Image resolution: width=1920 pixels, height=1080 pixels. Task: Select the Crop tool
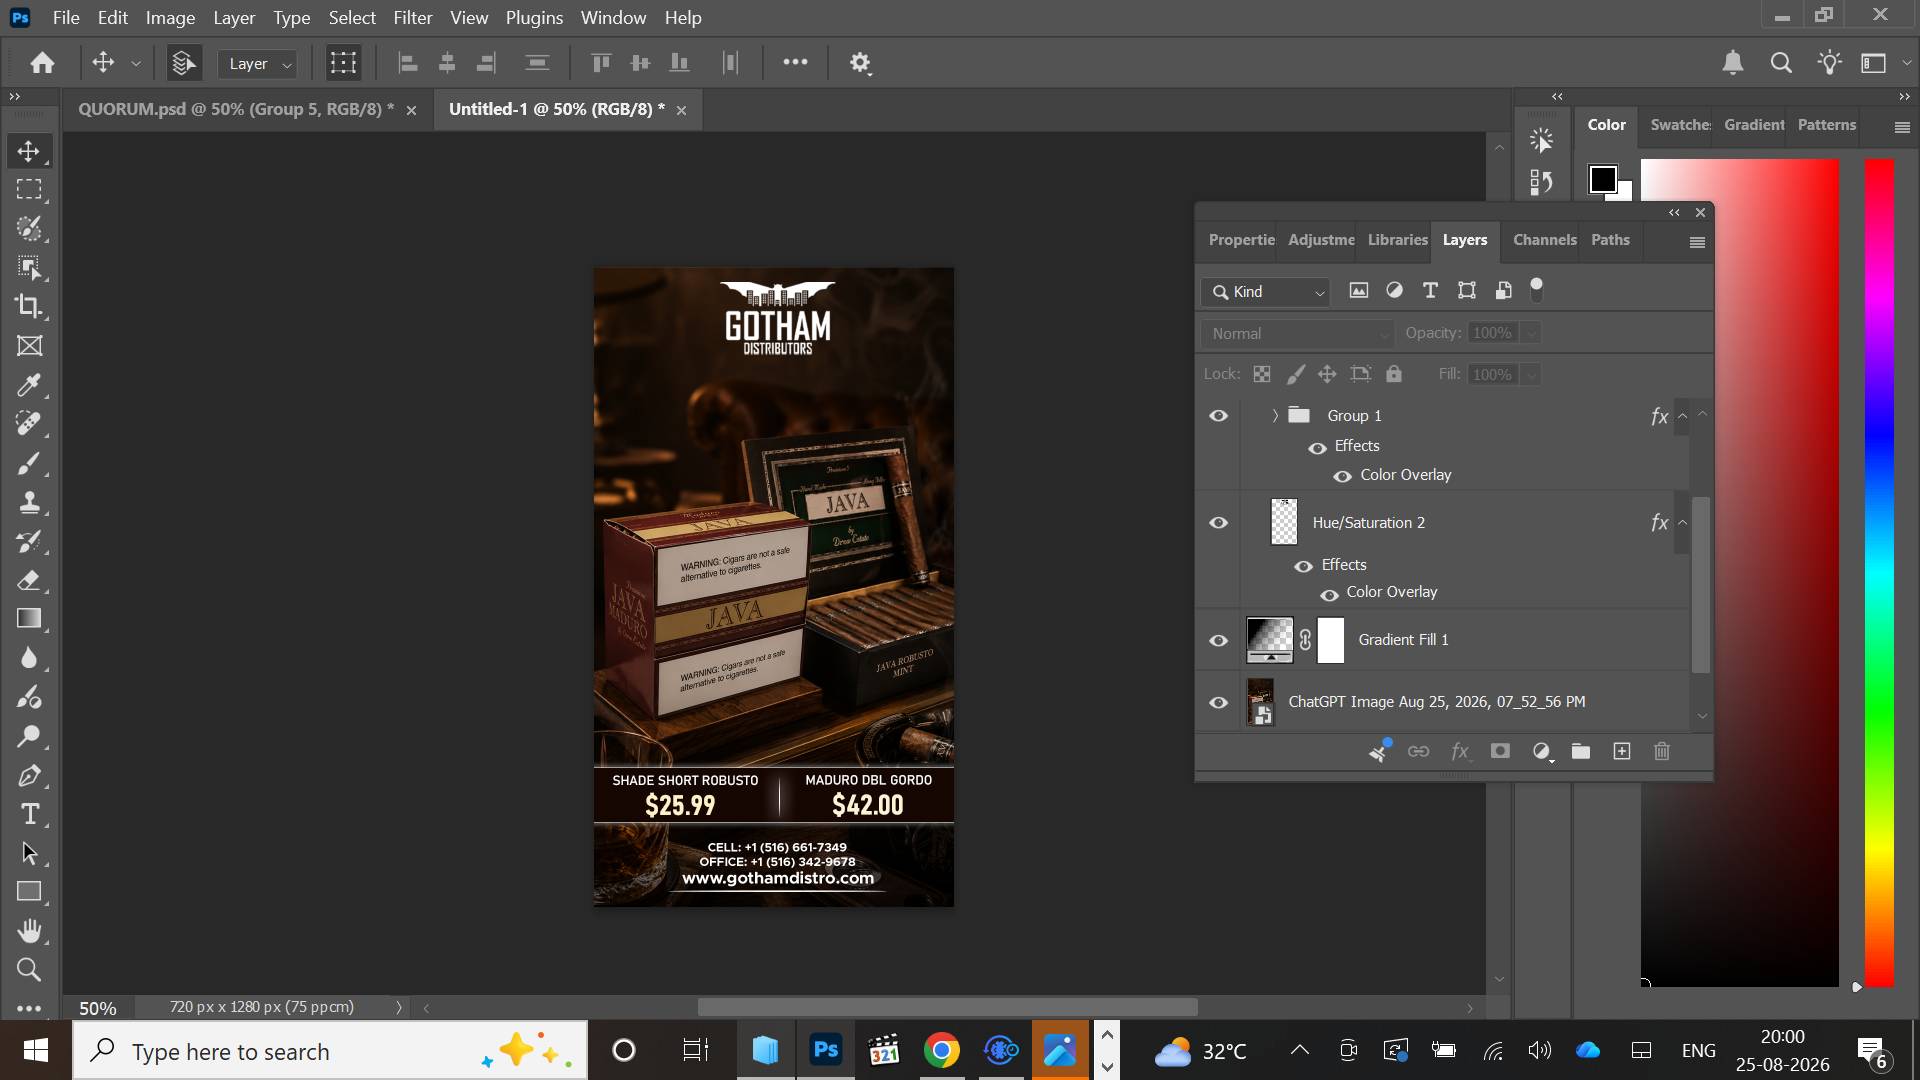tap(29, 306)
